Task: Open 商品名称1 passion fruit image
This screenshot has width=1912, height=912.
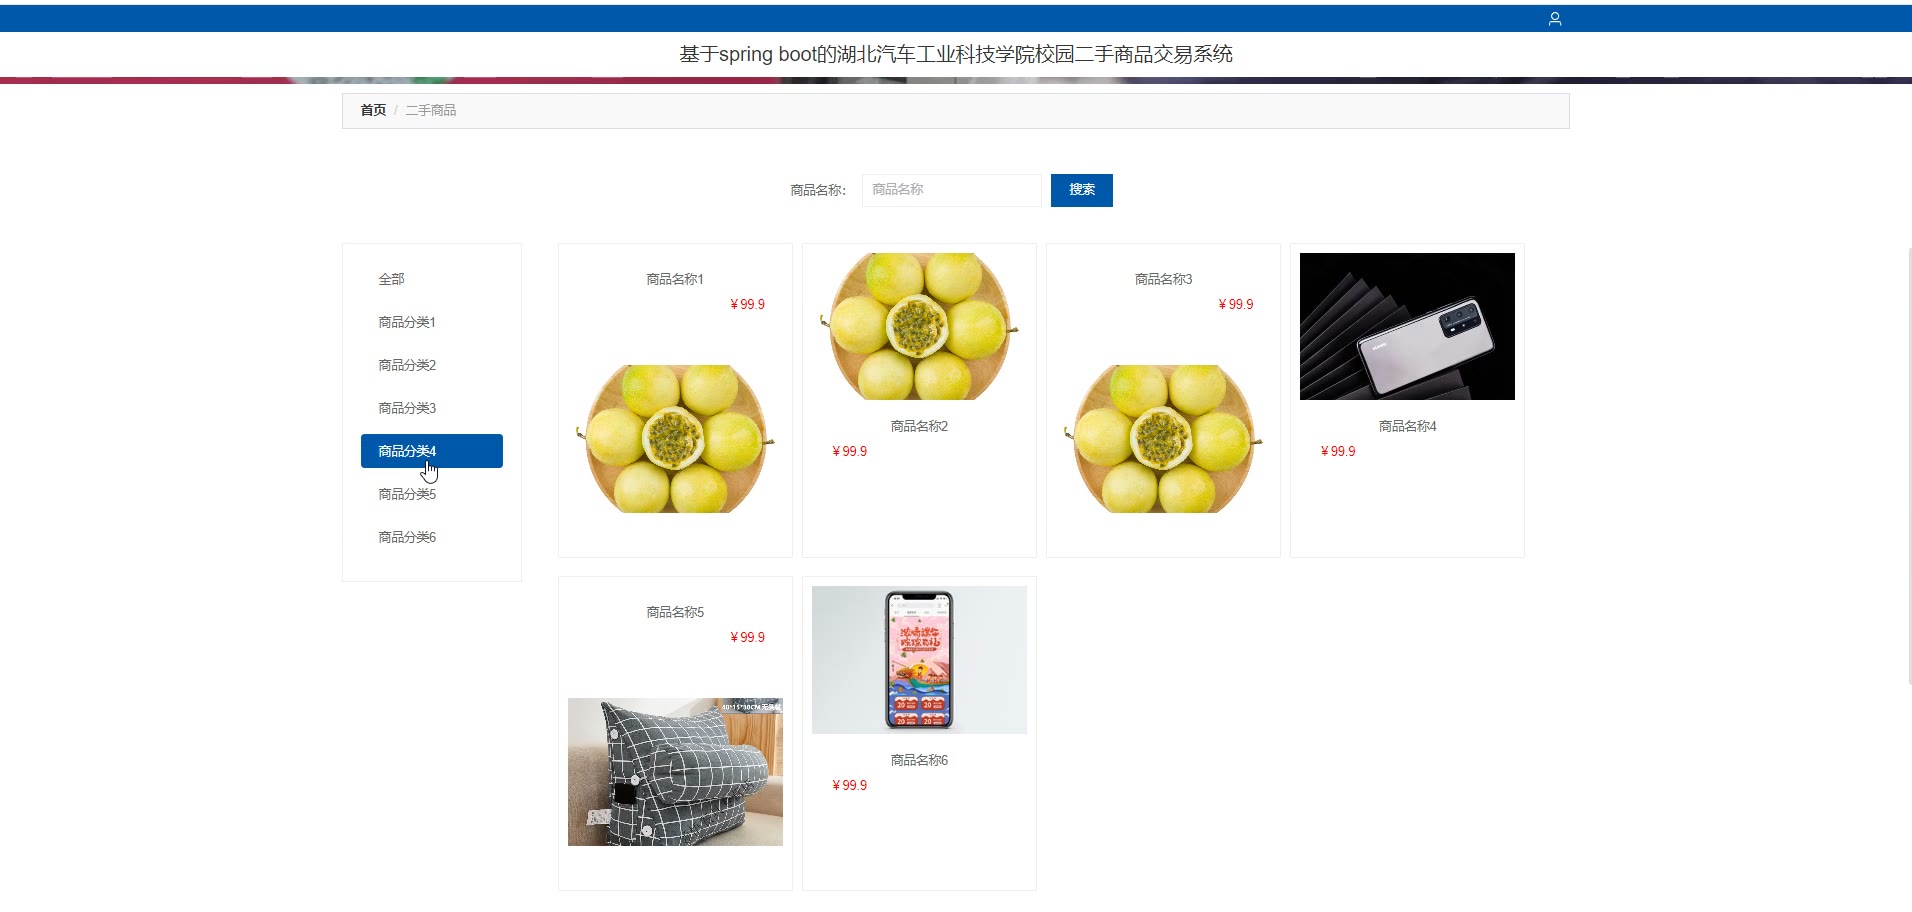Action: pyautogui.click(x=675, y=439)
